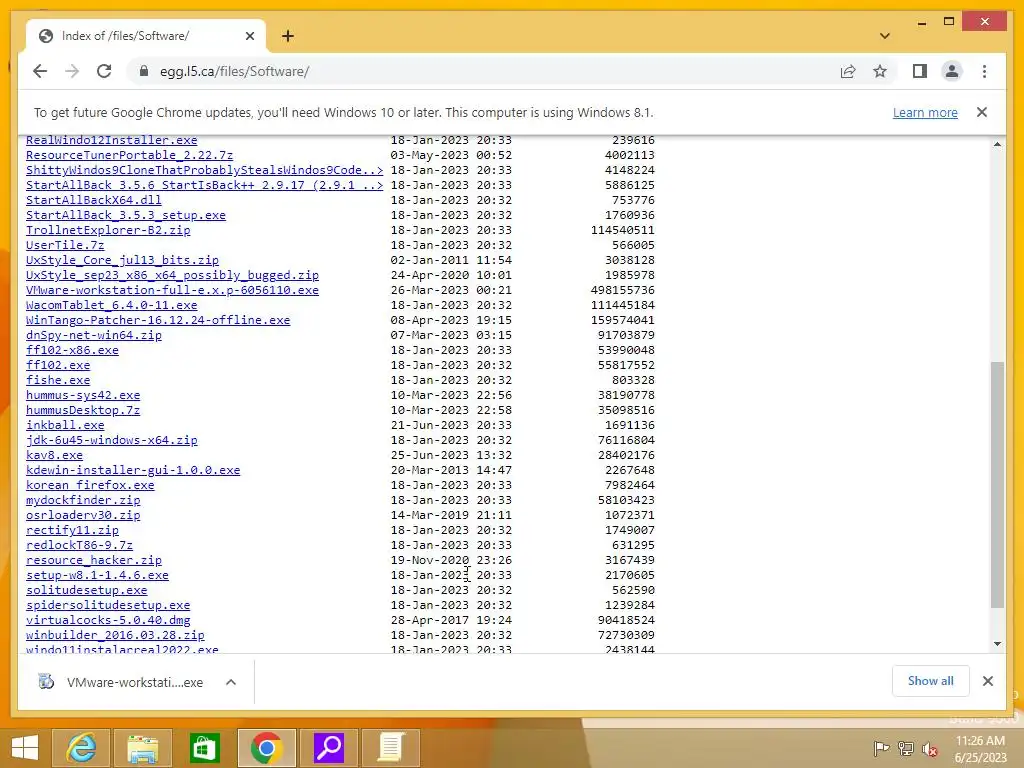Viewport: 1024px width, 768px height.
Task: Download kdewin-installer-gui-1.0.0.exe
Action: (133, 470)
